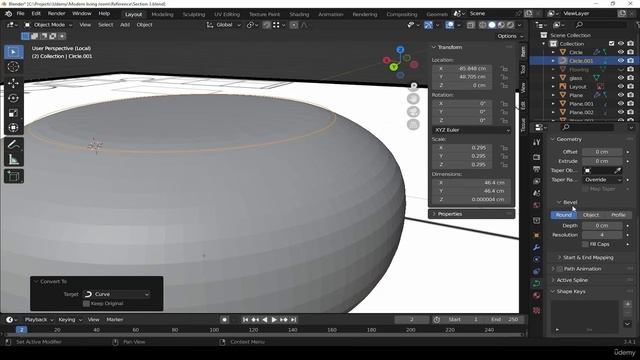Viewport: 640px width, 360px height.
Task: Click the green Y axis on navigation gizmo
Action: pos(393,67)
